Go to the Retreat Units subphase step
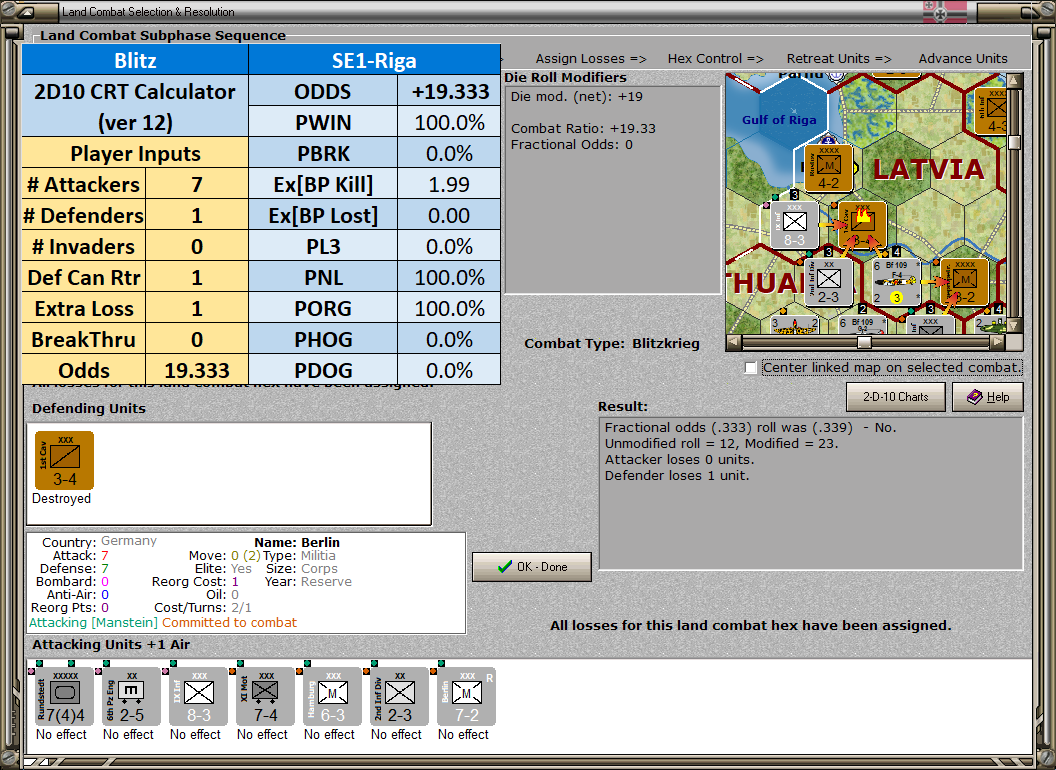This screenshot has width=1056, height=770. (x=838, y=59)
